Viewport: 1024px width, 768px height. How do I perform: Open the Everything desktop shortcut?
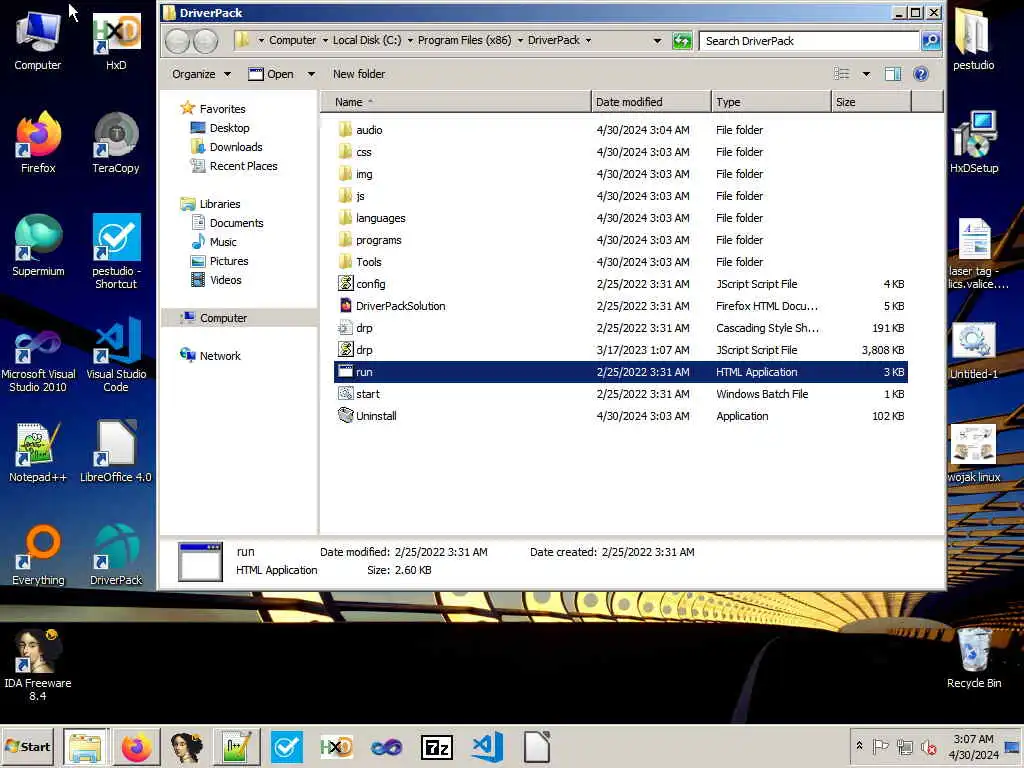tap(38, 555)
